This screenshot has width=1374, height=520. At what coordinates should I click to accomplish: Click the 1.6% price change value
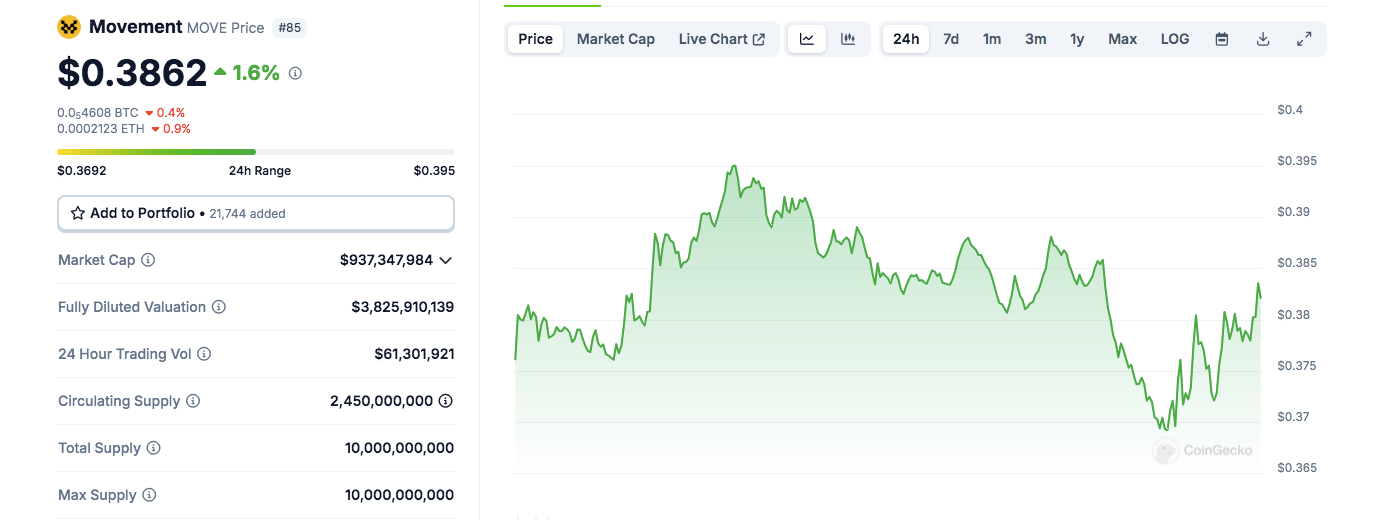256,72
